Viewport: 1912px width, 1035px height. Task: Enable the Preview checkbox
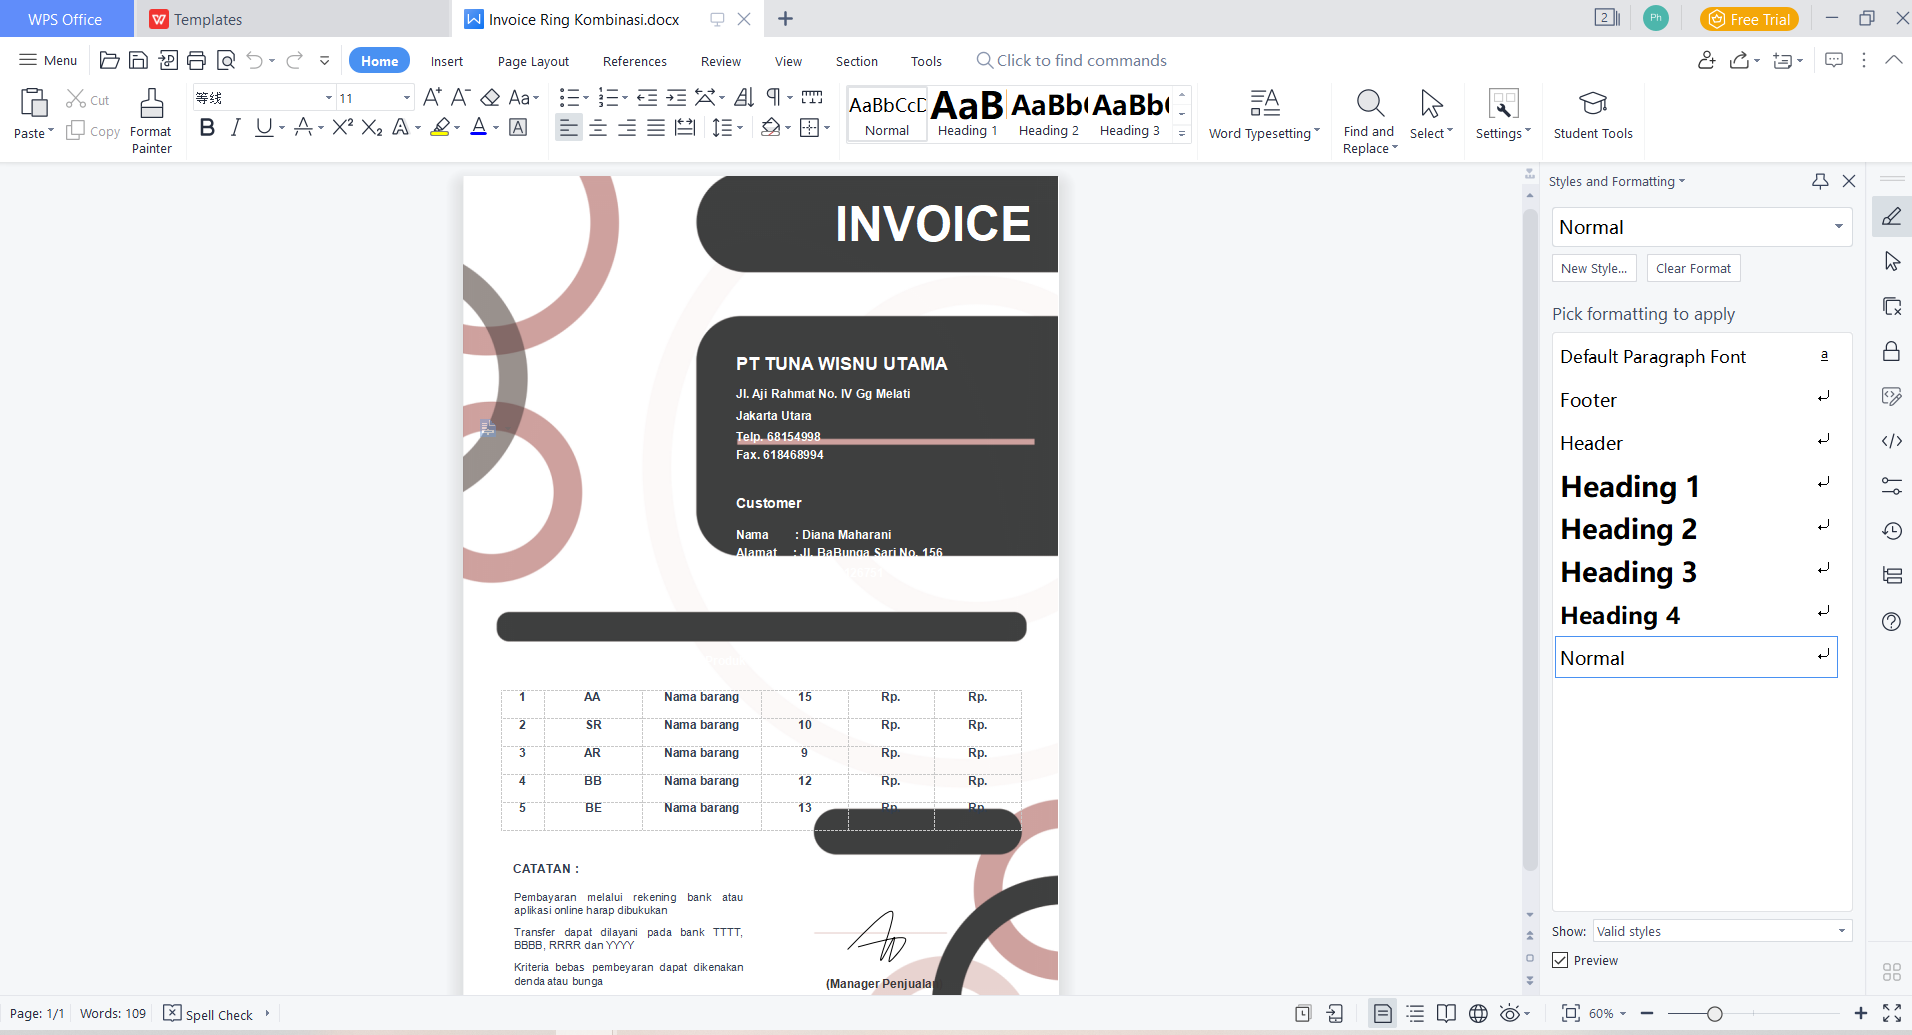(x=1561, y=959)
